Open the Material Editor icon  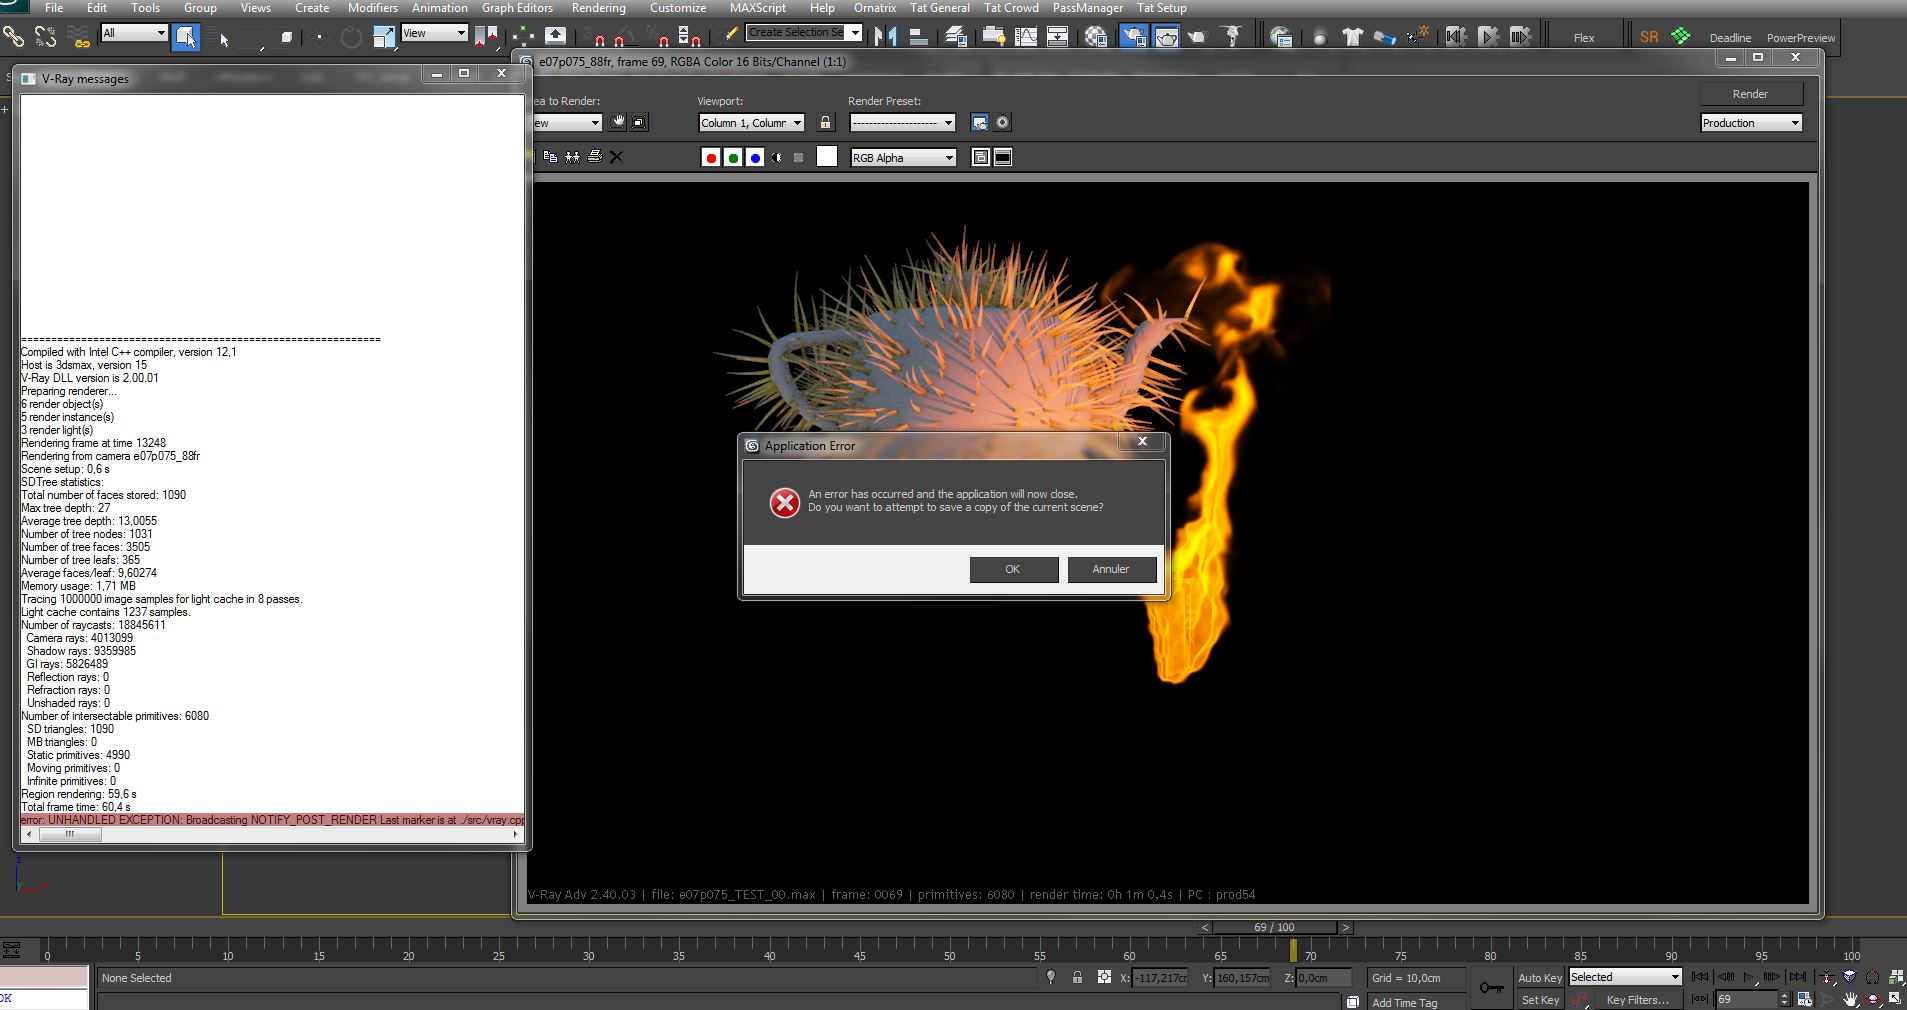[x=1096, y=37]
